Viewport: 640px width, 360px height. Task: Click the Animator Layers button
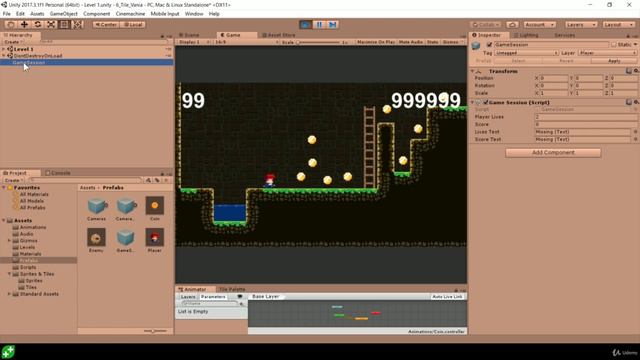(188, 297)
